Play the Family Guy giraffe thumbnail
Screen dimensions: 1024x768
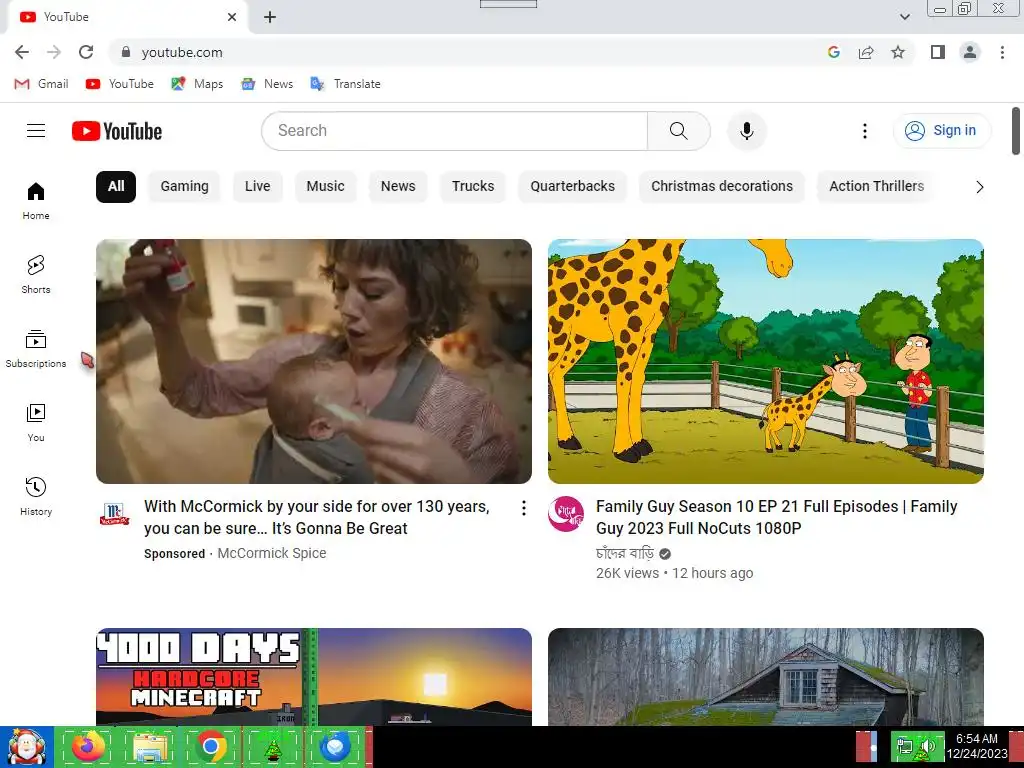pos(766,361)
